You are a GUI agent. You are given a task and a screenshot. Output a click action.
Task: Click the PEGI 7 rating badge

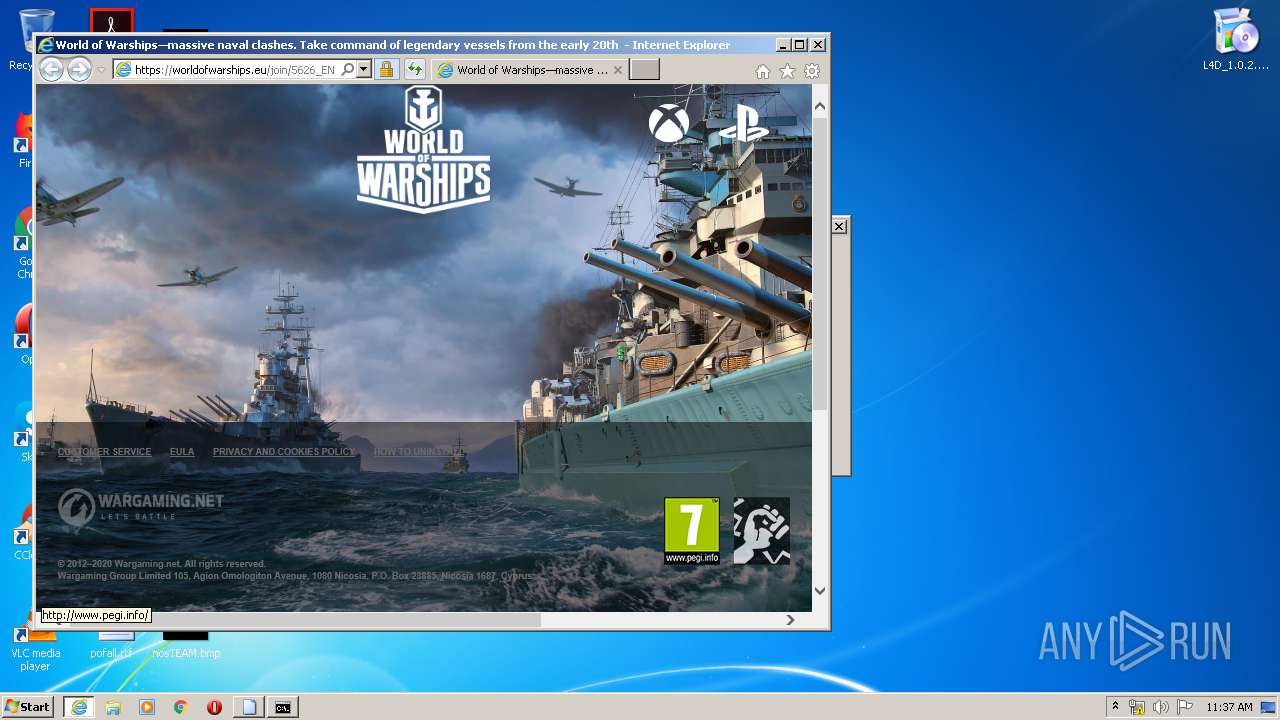[x=692, y=531]
